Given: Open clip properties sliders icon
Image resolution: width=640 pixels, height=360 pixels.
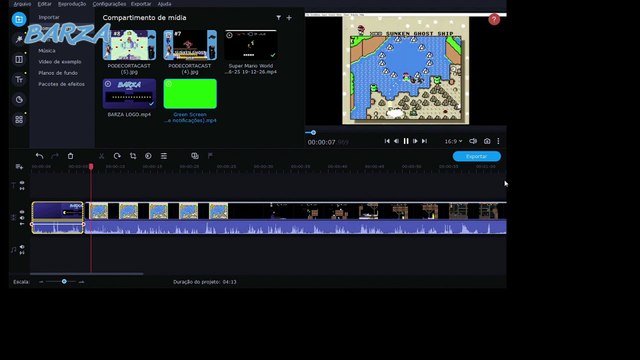Looking at the screenshot, I should click(164, 156).
